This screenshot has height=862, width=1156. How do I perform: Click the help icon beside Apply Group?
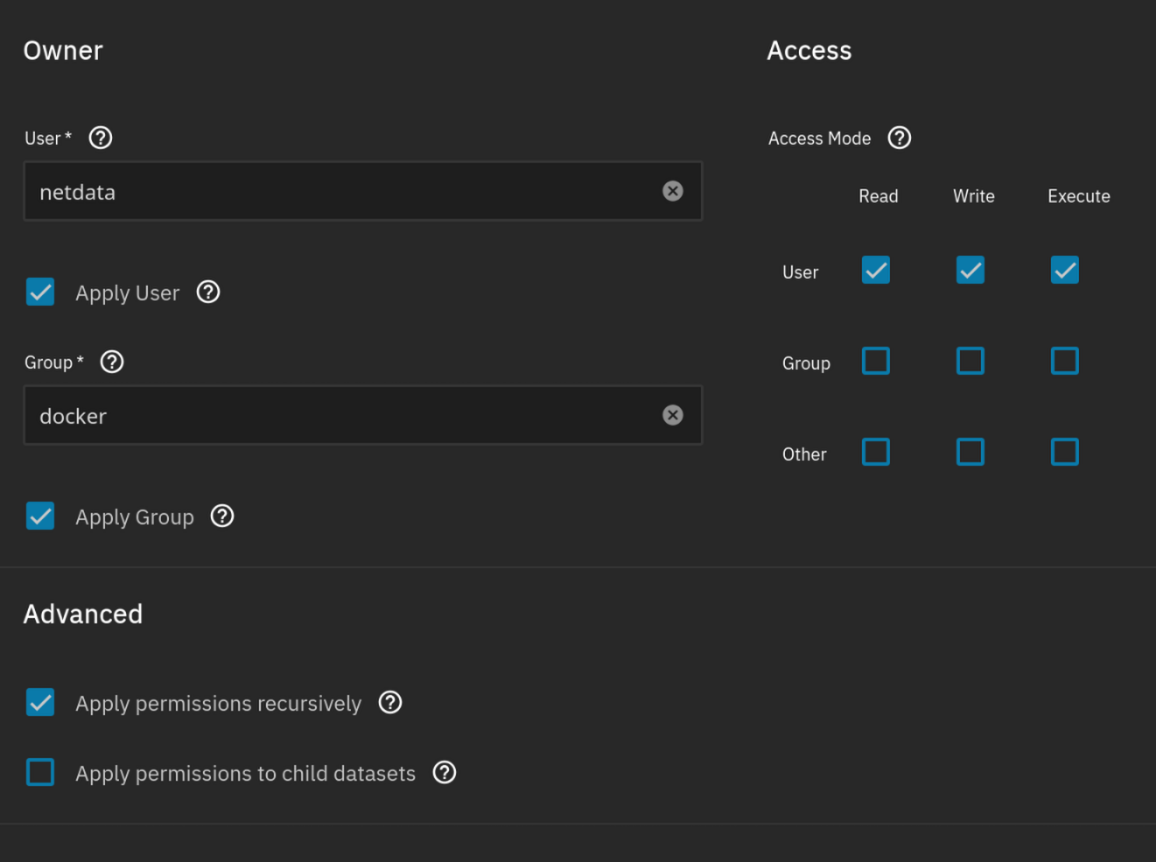(x=222, y=516)
